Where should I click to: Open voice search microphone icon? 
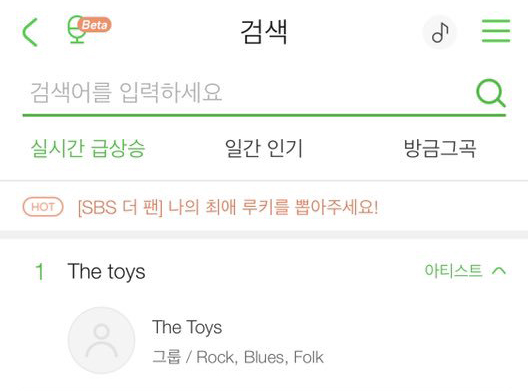pos(77,30)
